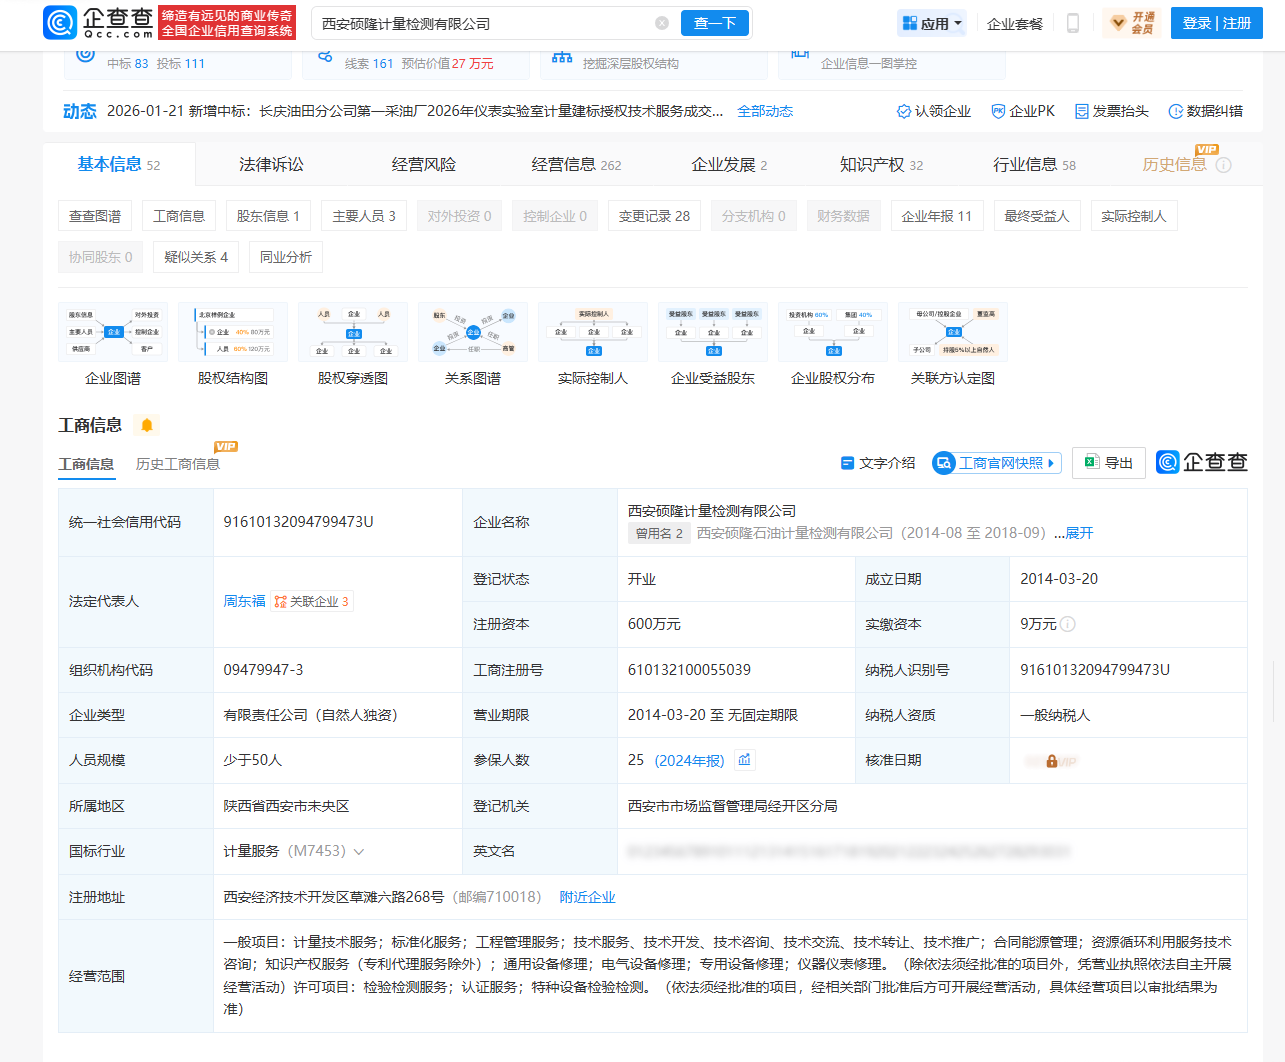Click the Qcc.com logo icon

(60, 22)
